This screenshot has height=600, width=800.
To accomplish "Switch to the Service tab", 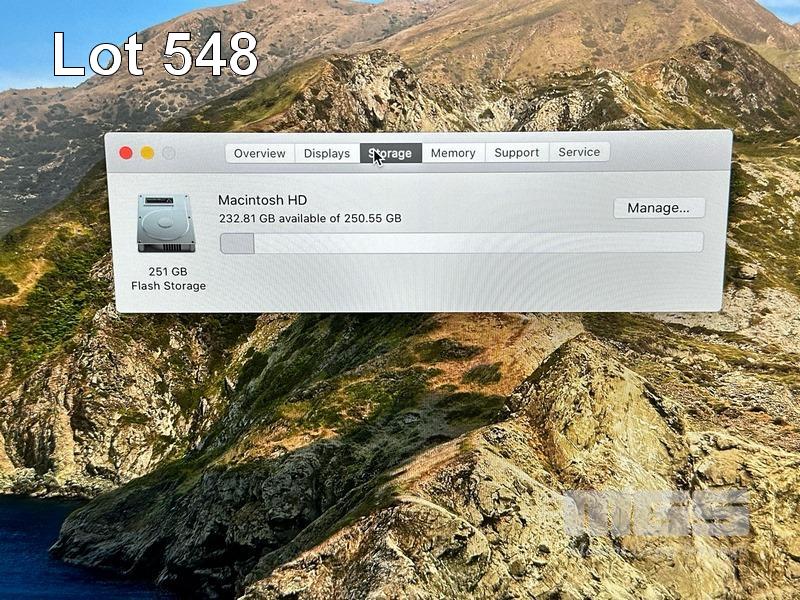I will (579, 153).
